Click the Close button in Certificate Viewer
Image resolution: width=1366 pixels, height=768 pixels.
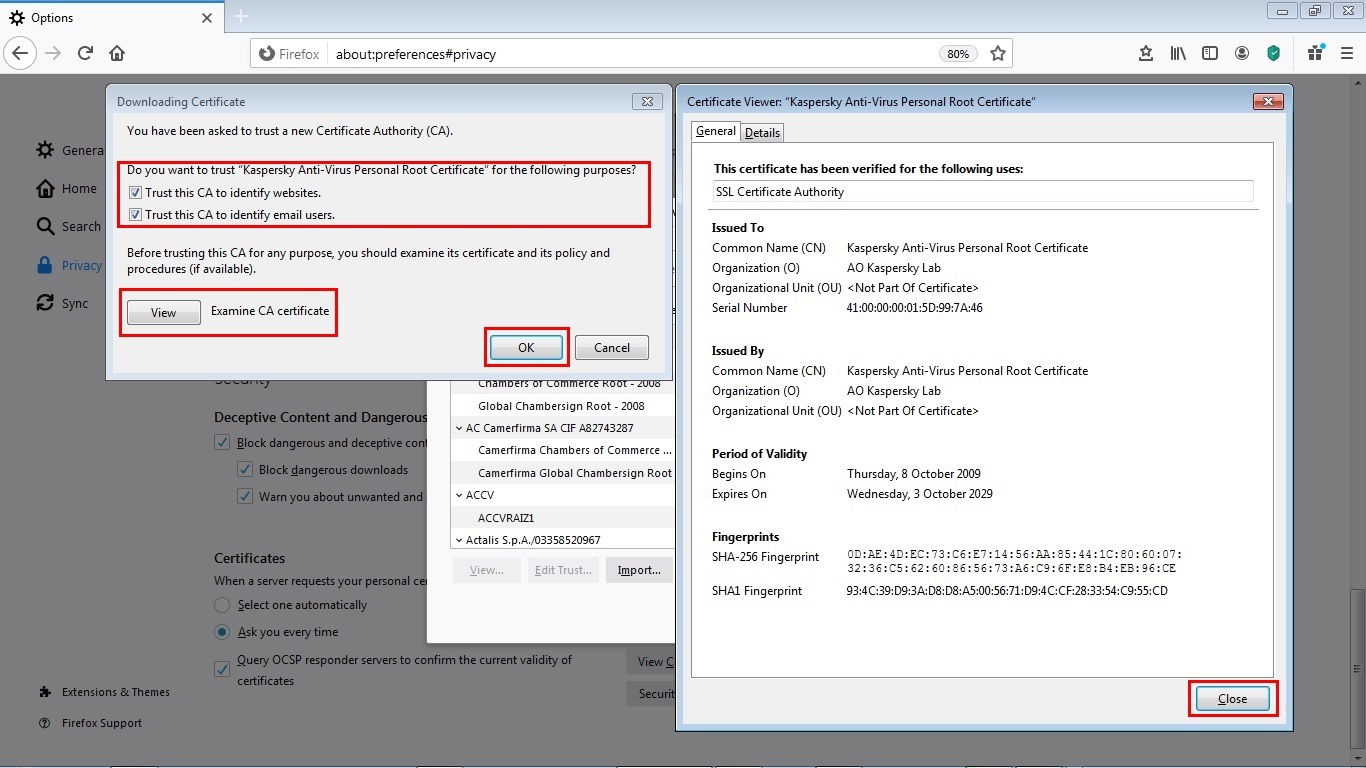(x=1232, y=699)
